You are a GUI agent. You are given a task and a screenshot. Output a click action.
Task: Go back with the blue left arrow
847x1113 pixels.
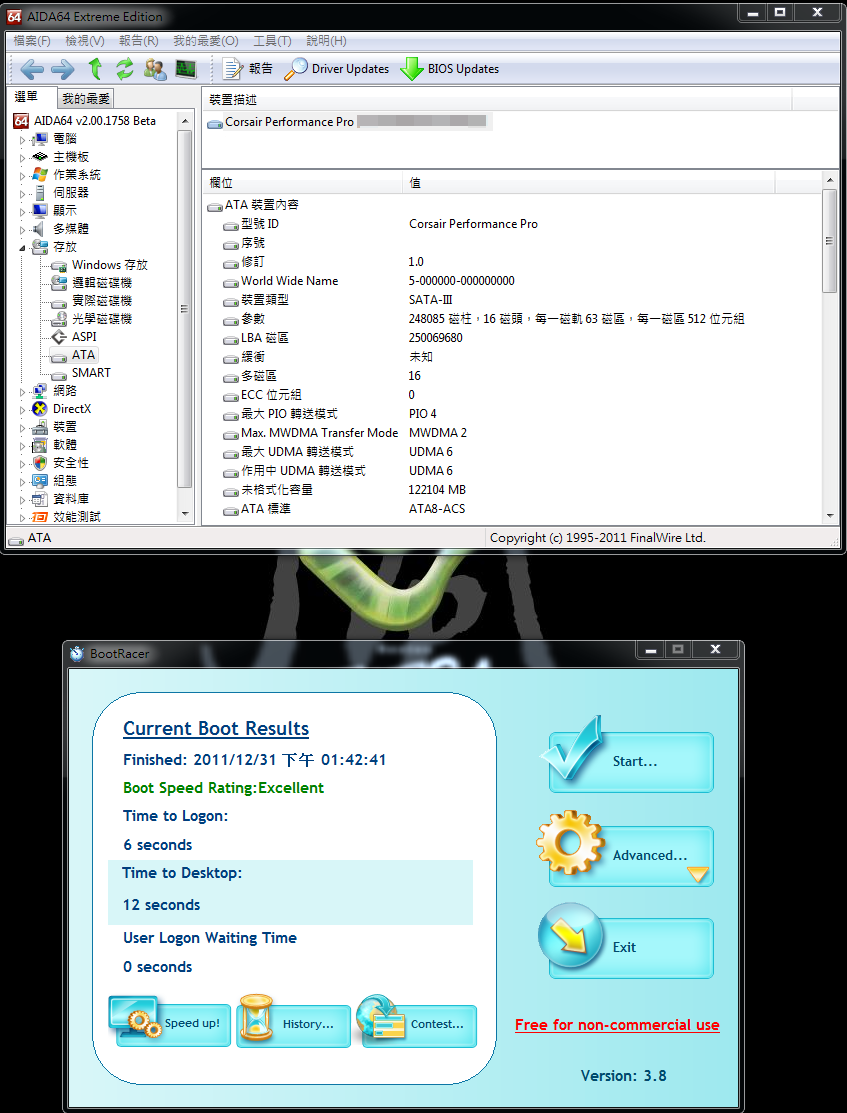point(32,69)
